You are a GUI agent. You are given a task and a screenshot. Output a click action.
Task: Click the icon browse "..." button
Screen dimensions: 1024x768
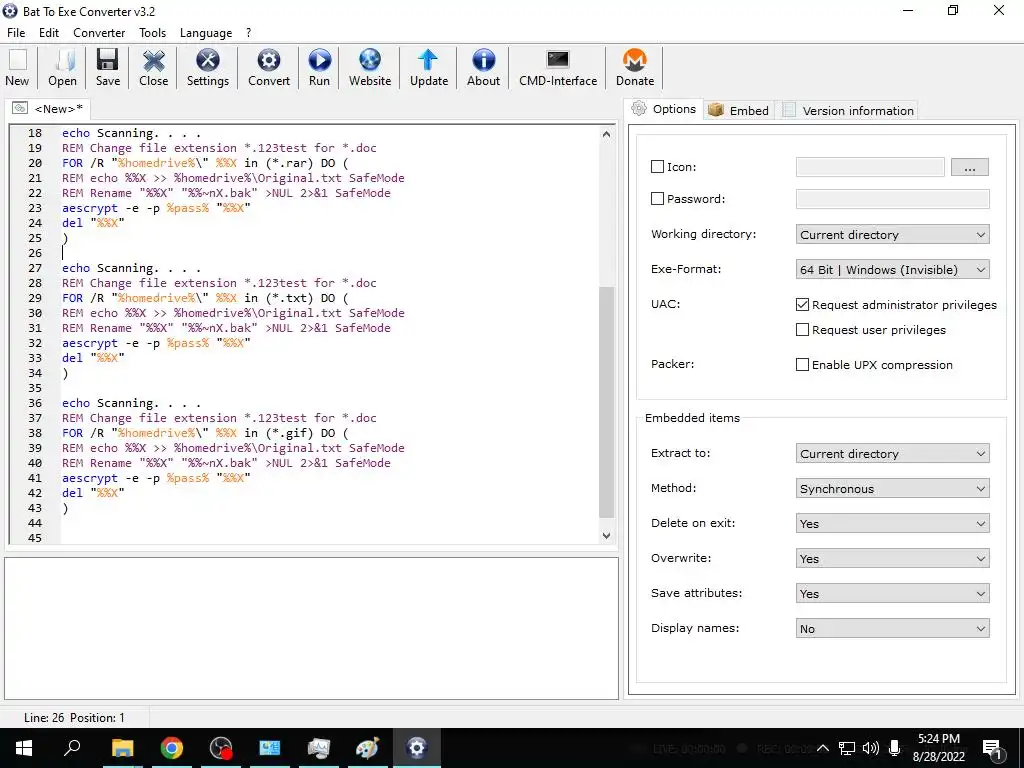pyautogui.click(x=969, y=167)
